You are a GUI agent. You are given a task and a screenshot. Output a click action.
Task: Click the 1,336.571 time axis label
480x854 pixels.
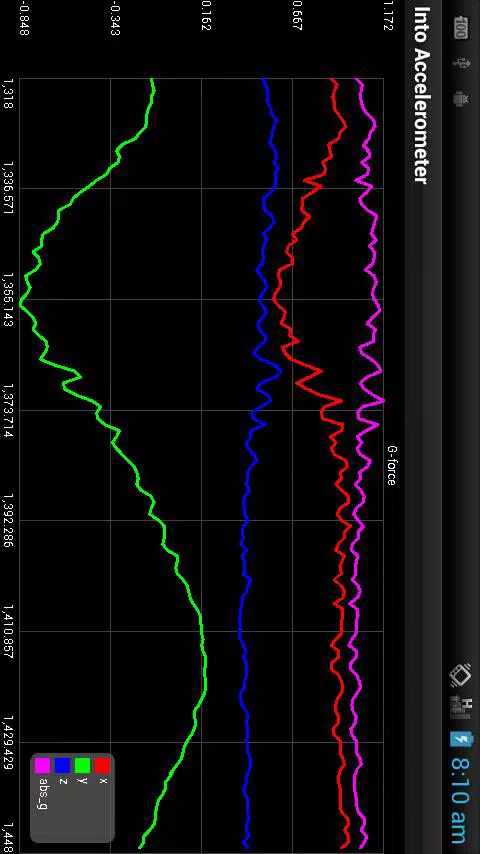(8, 189)
